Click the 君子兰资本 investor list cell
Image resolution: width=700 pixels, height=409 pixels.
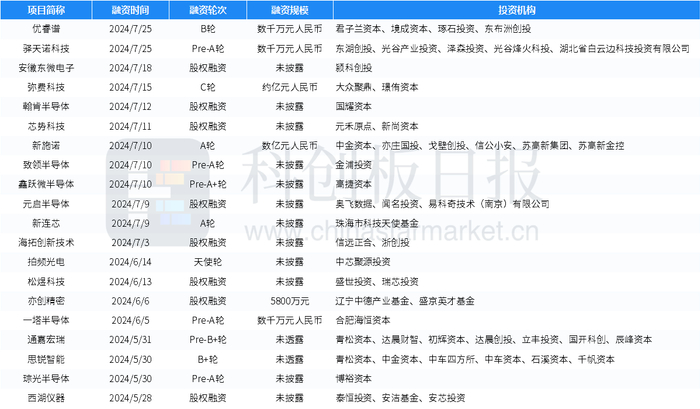point(433,29)
